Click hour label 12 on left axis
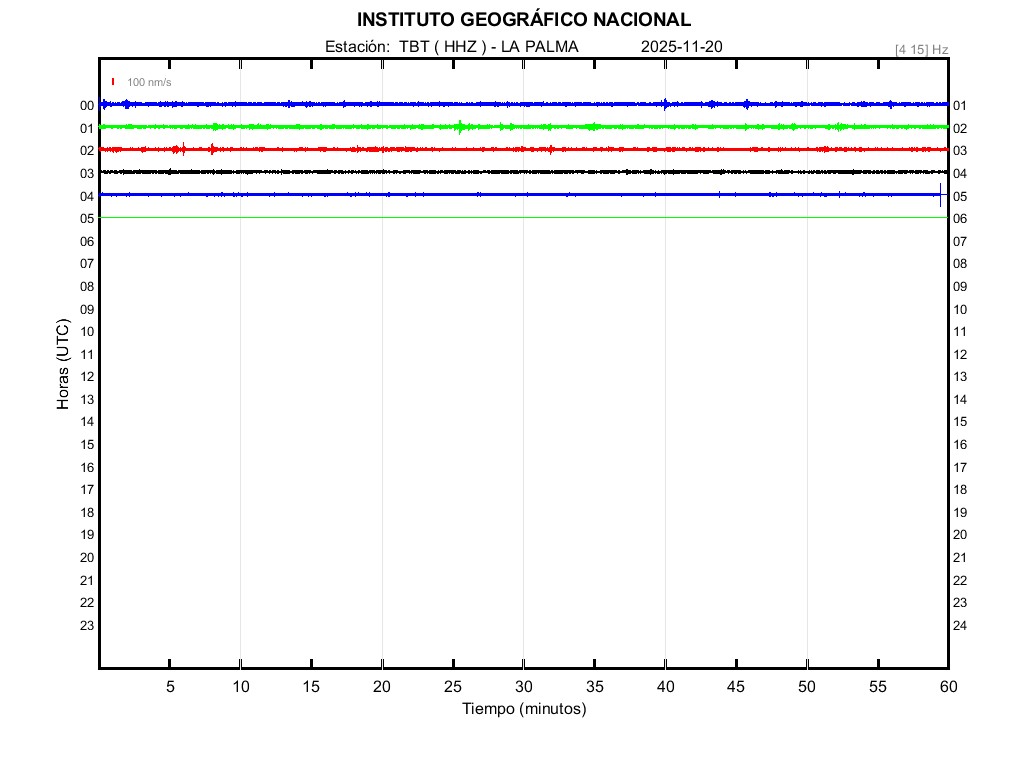The height and width of the screenshot is (768, 1024). click(87, 377)
